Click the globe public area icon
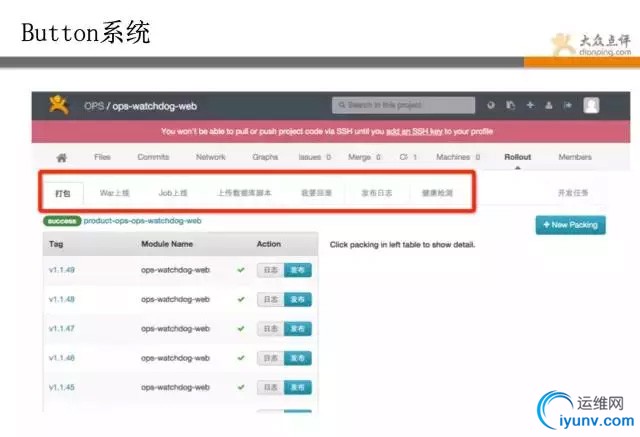The image size is (640, 437). coord(491,105)
